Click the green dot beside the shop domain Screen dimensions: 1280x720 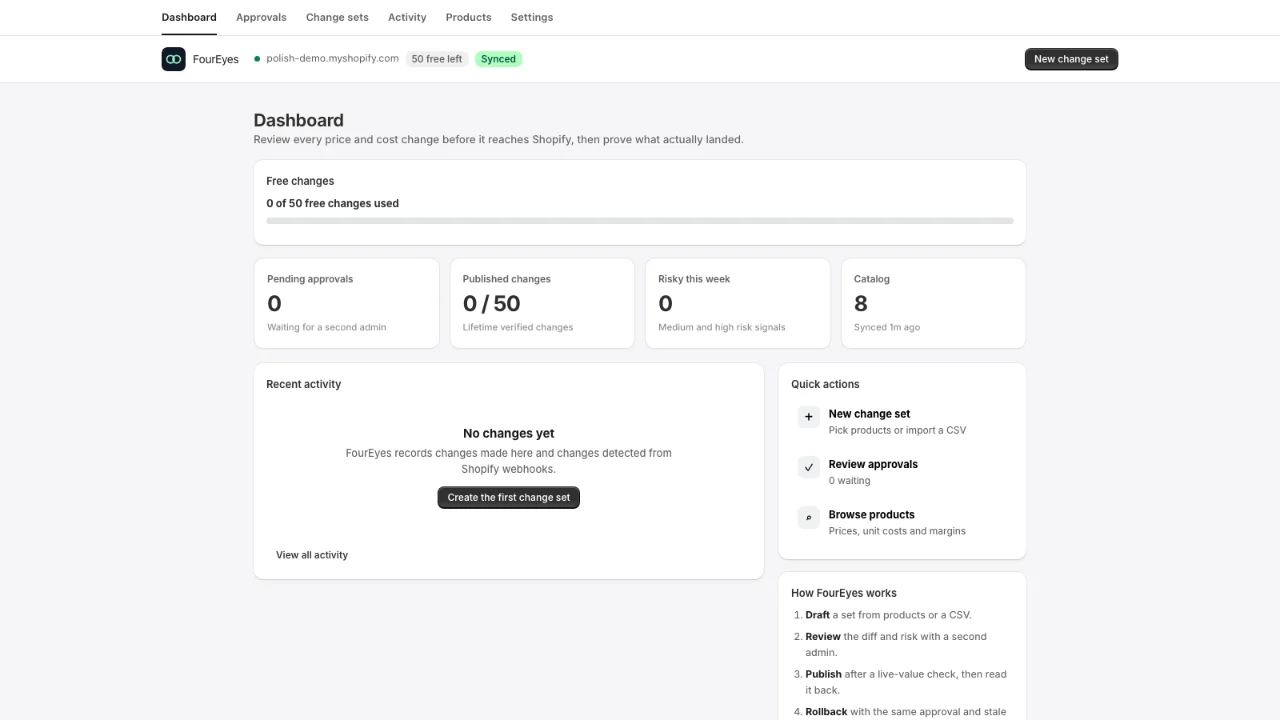(x=257, y=59)
